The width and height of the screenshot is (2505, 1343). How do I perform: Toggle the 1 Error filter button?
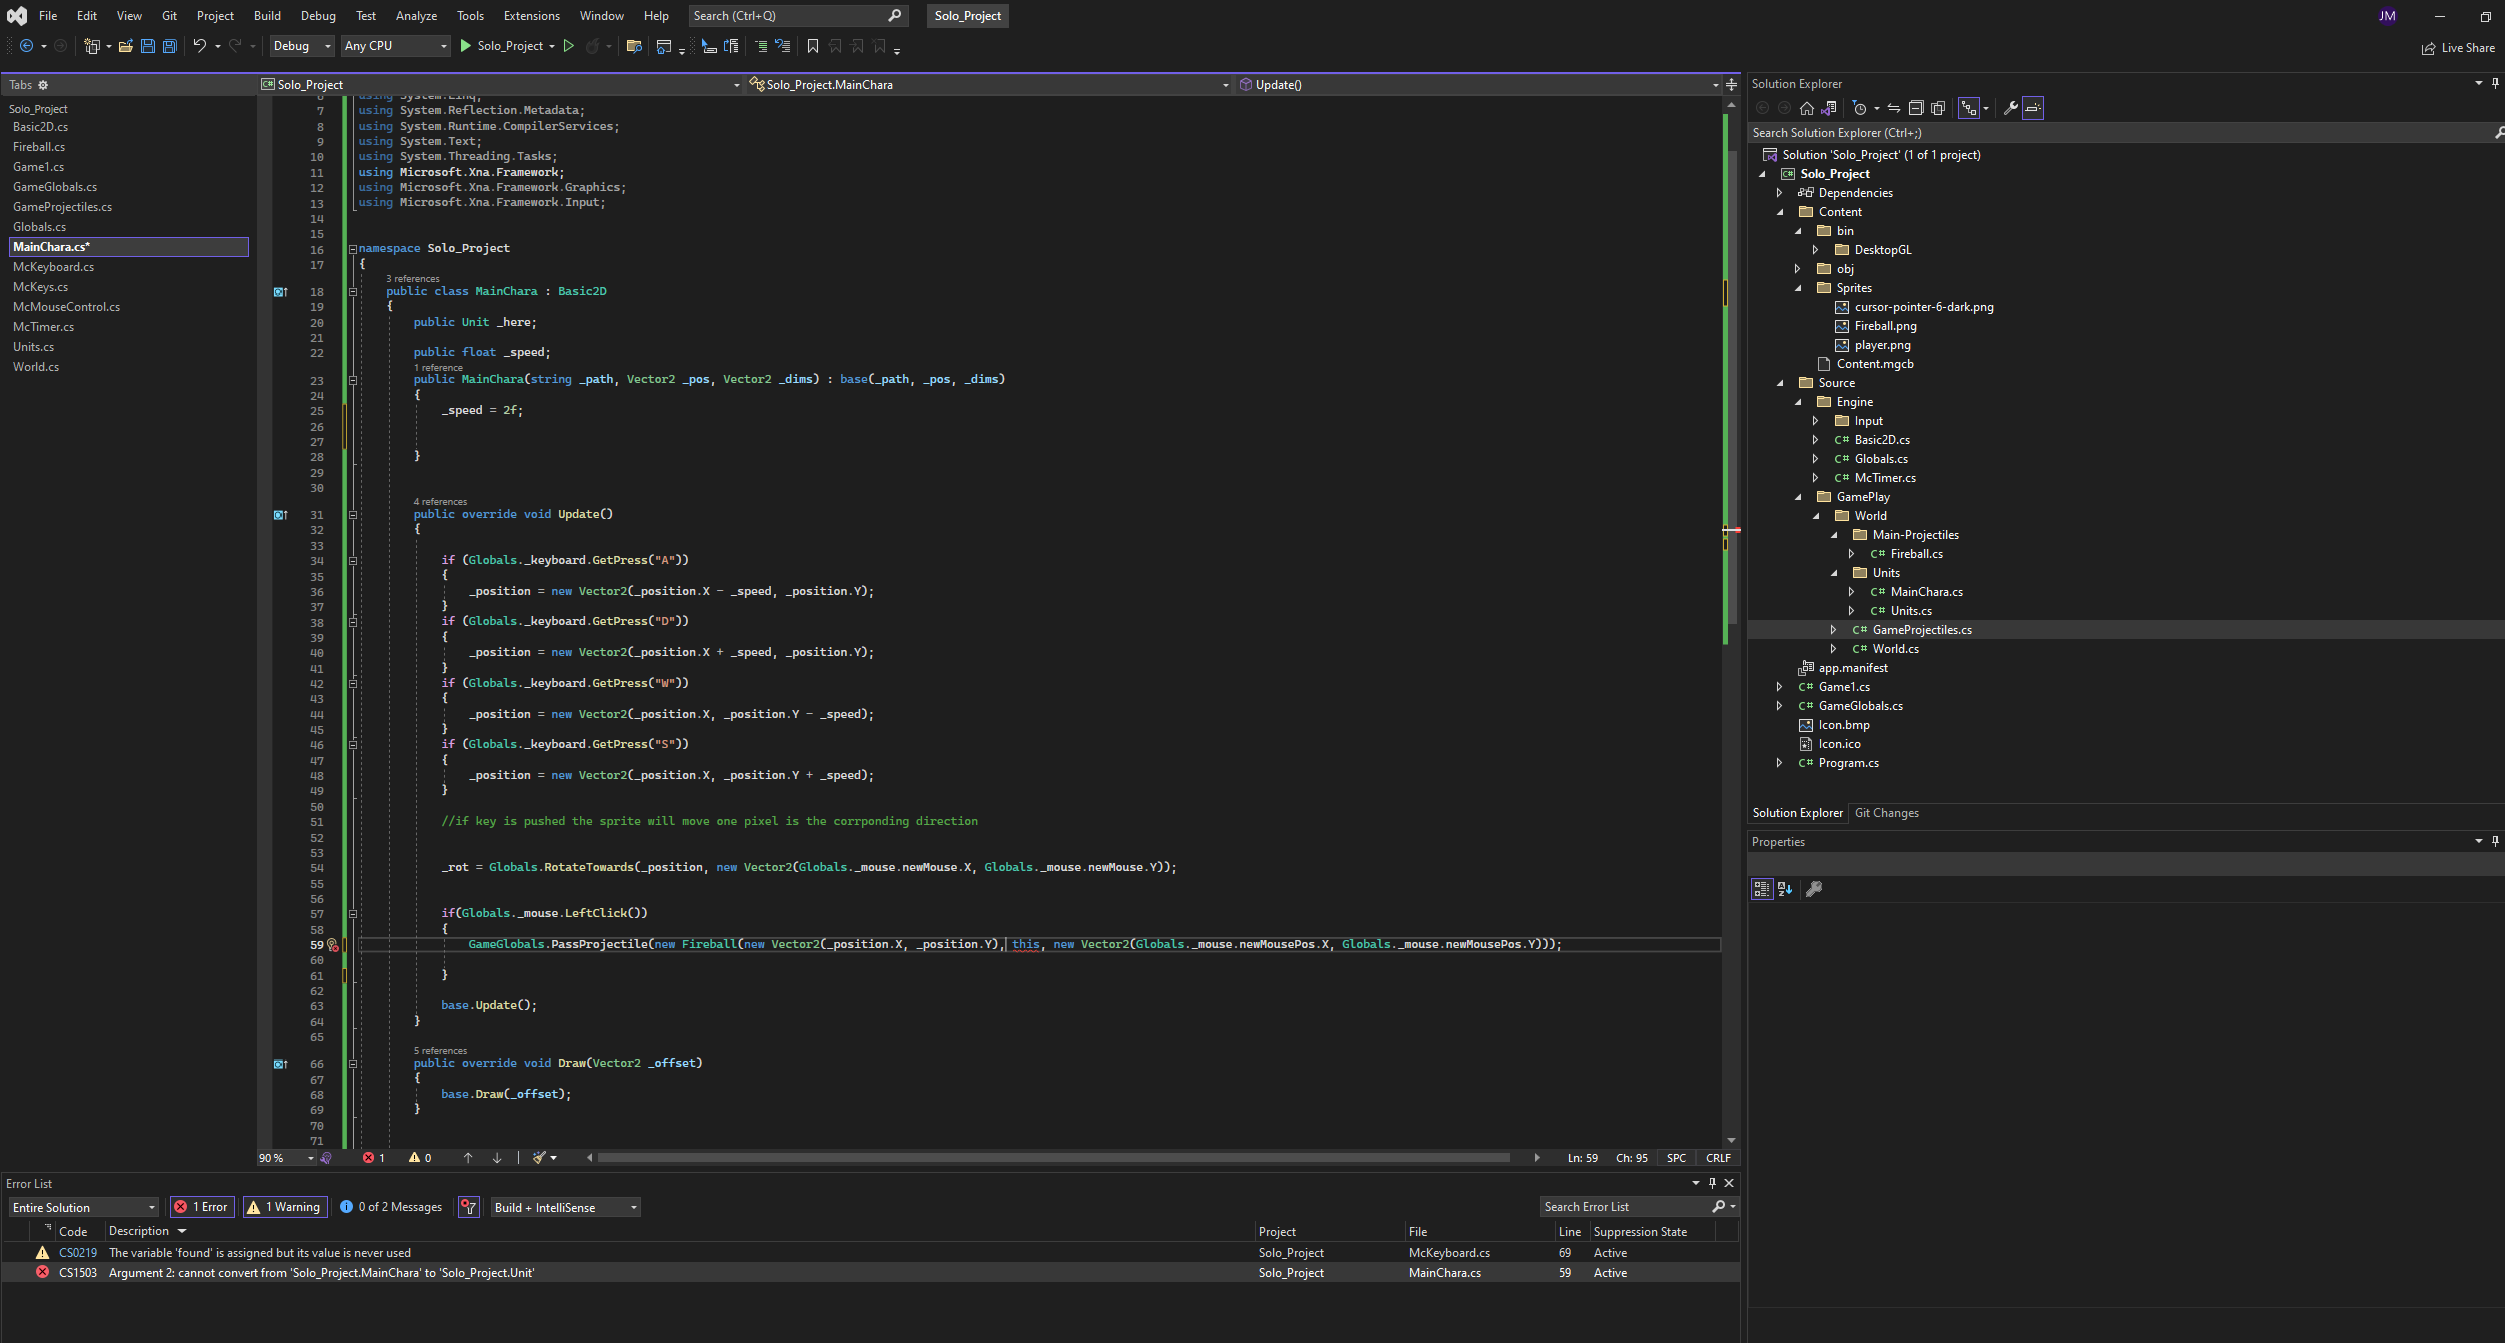[x=202, y=1207]
